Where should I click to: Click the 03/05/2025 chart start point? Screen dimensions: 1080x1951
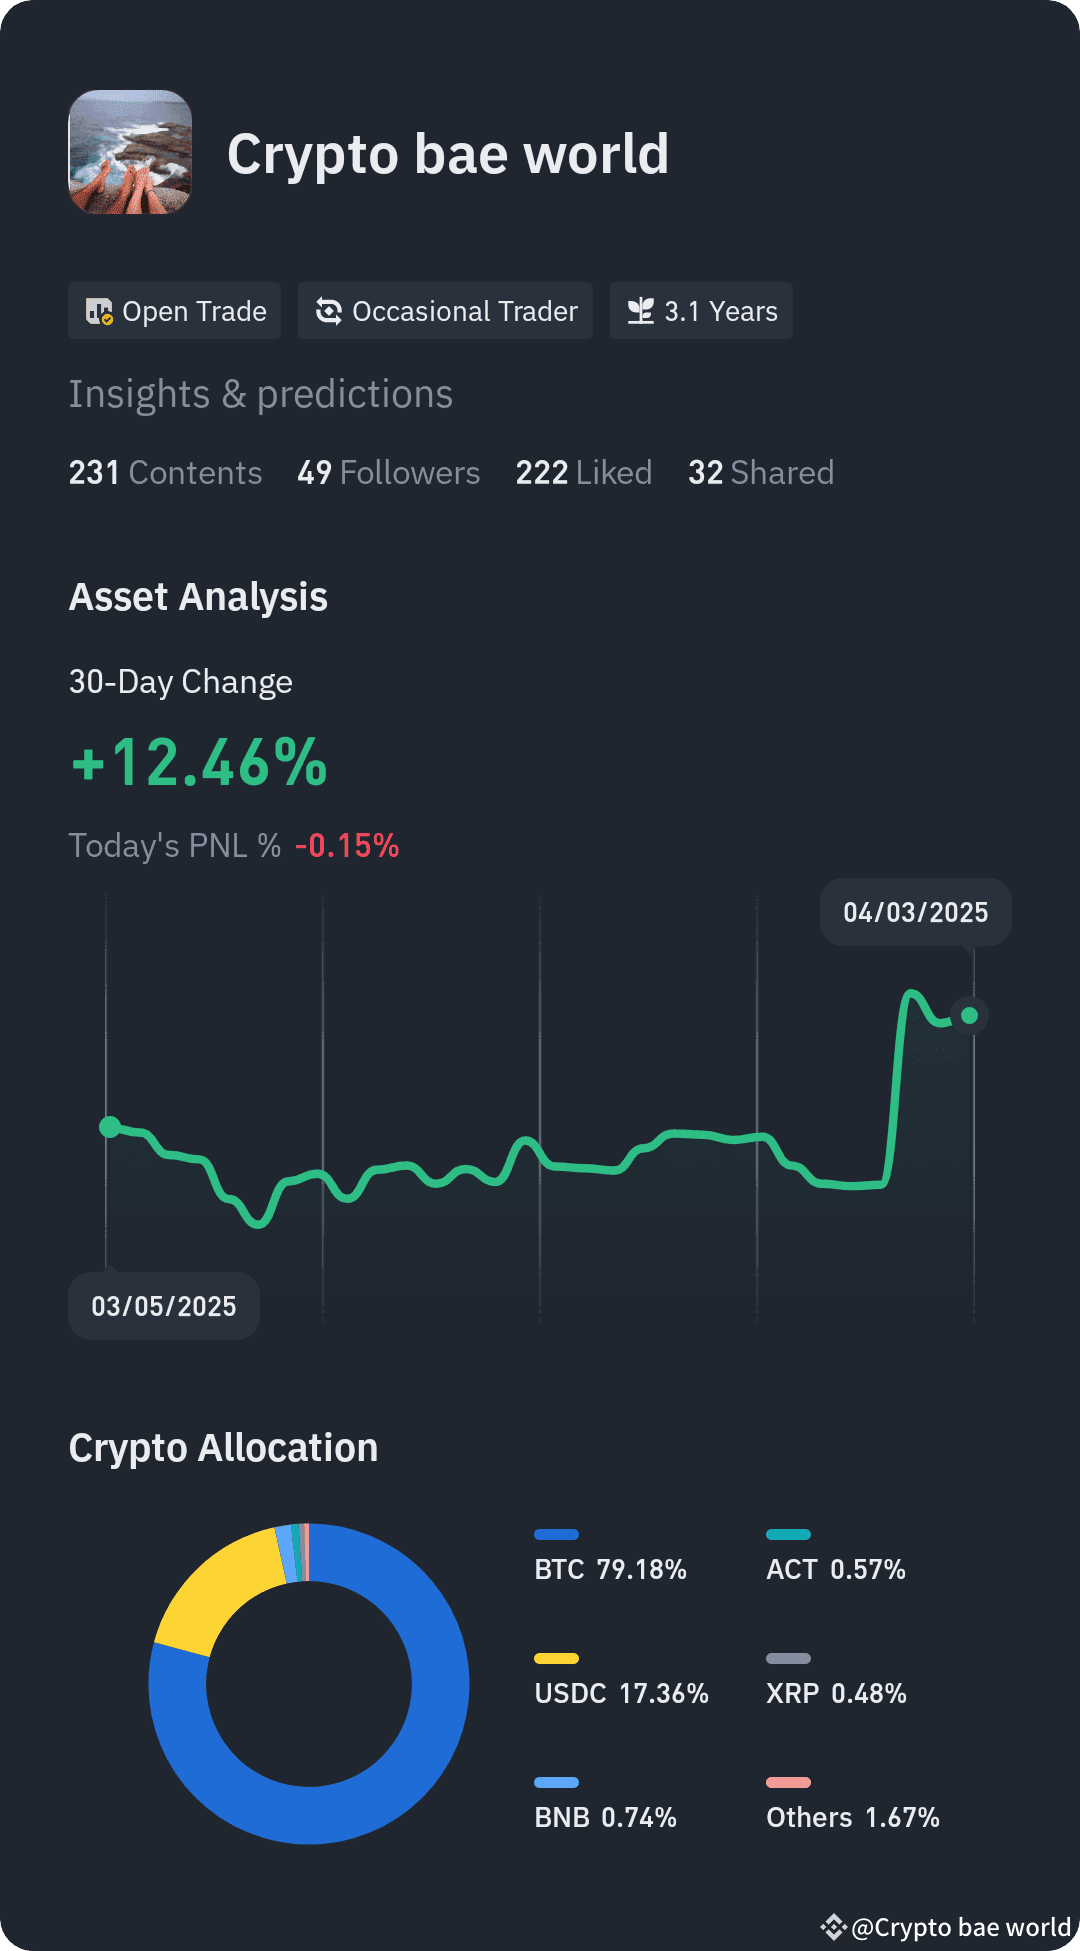(110, 1127)
